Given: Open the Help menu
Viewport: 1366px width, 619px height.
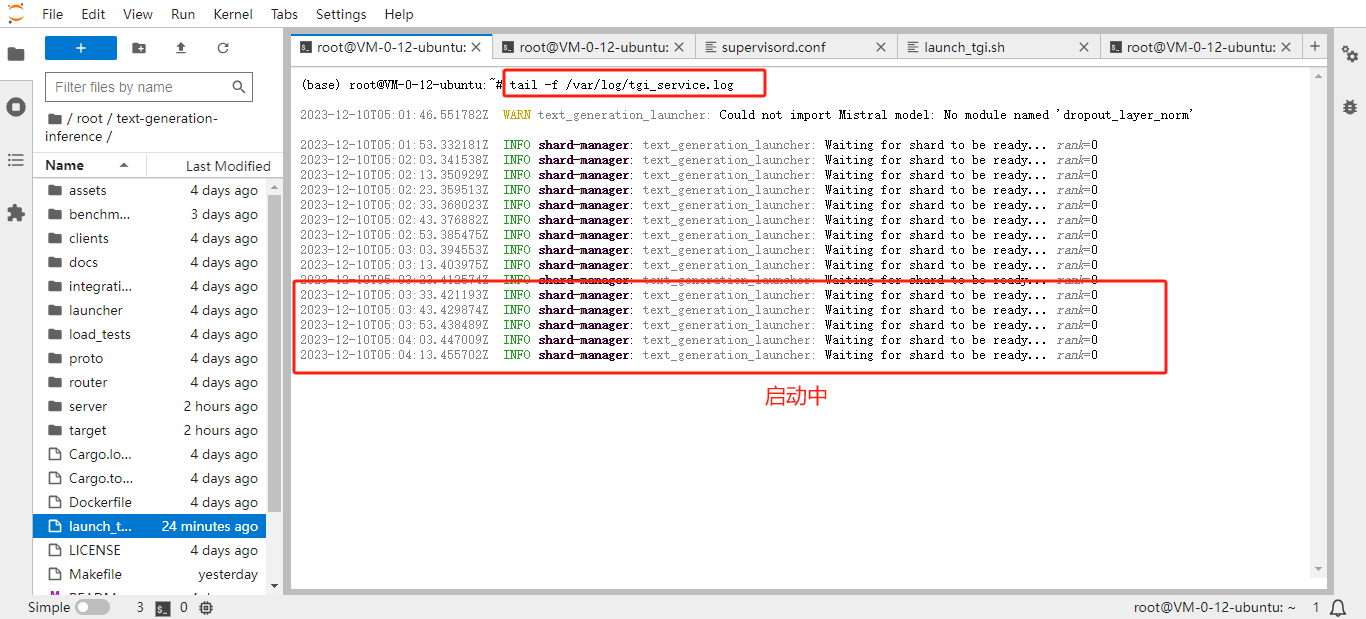Looking at the screenshot, I should [x=399, y=14].
